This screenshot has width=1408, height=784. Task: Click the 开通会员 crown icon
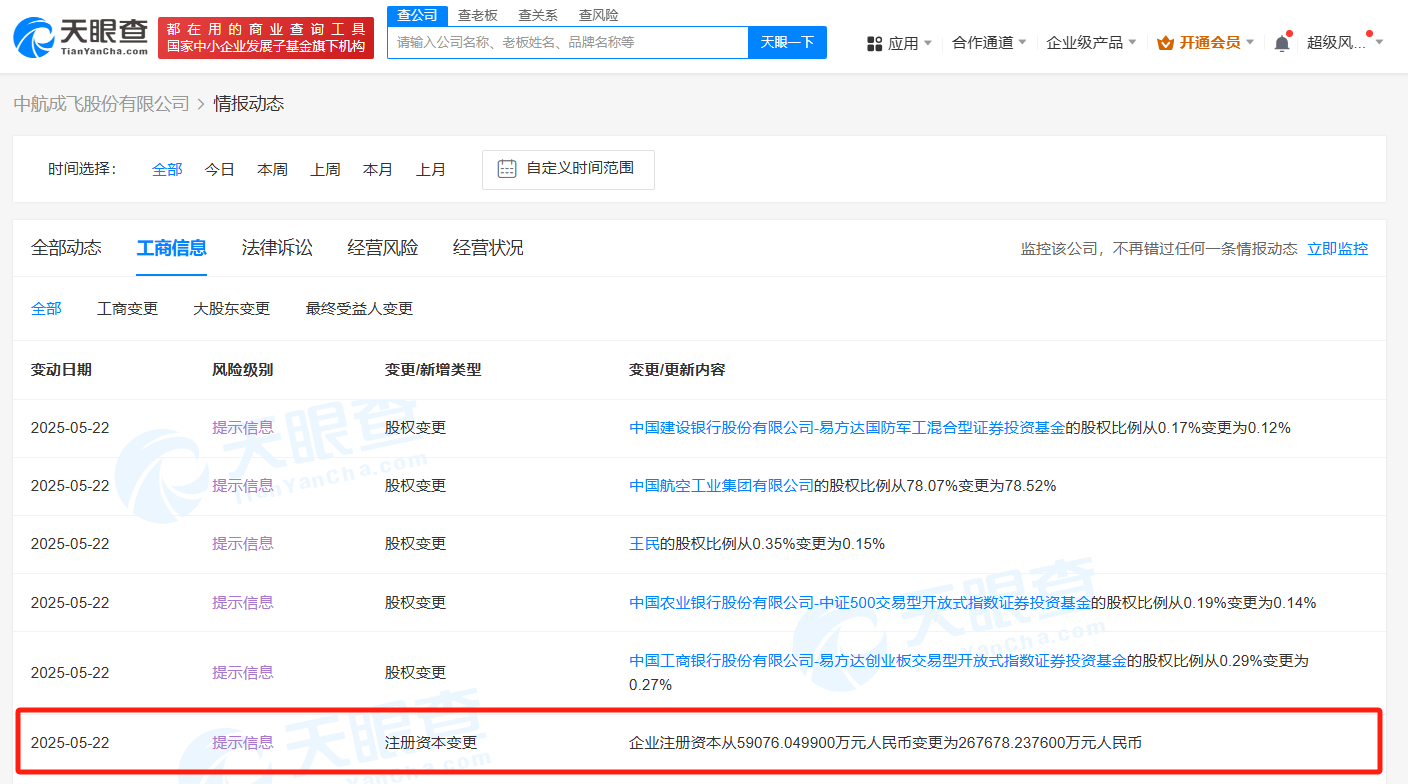pos(1165,43)
